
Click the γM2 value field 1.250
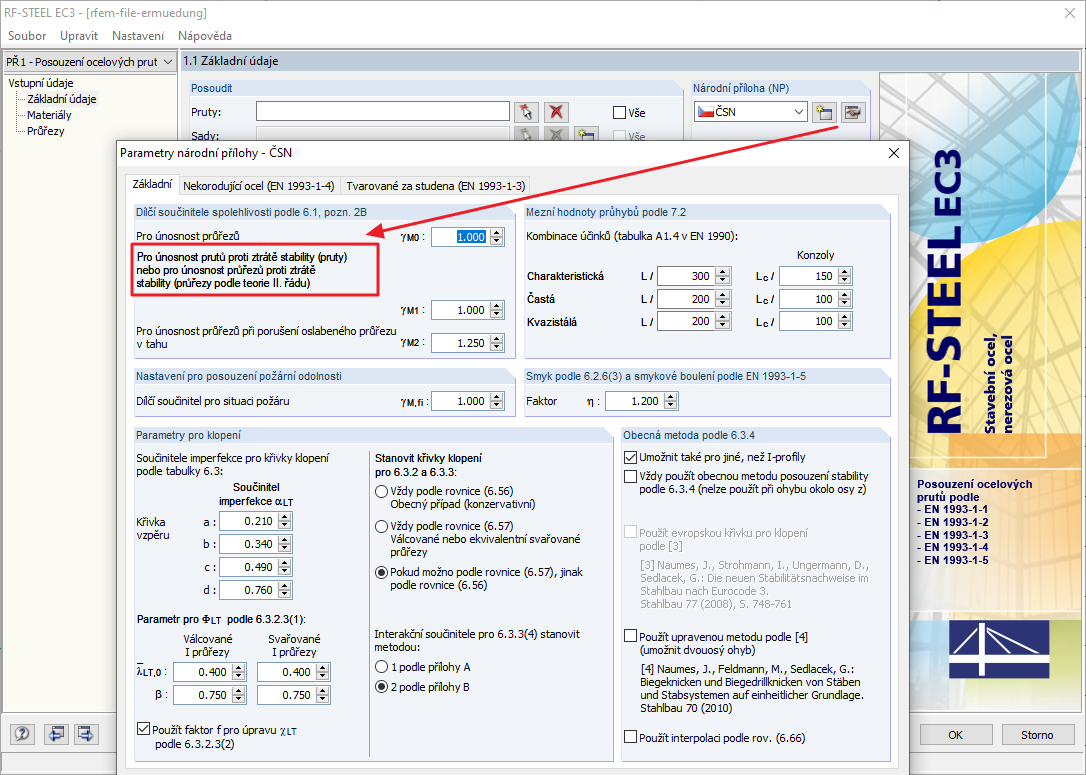tap(461, 343)
